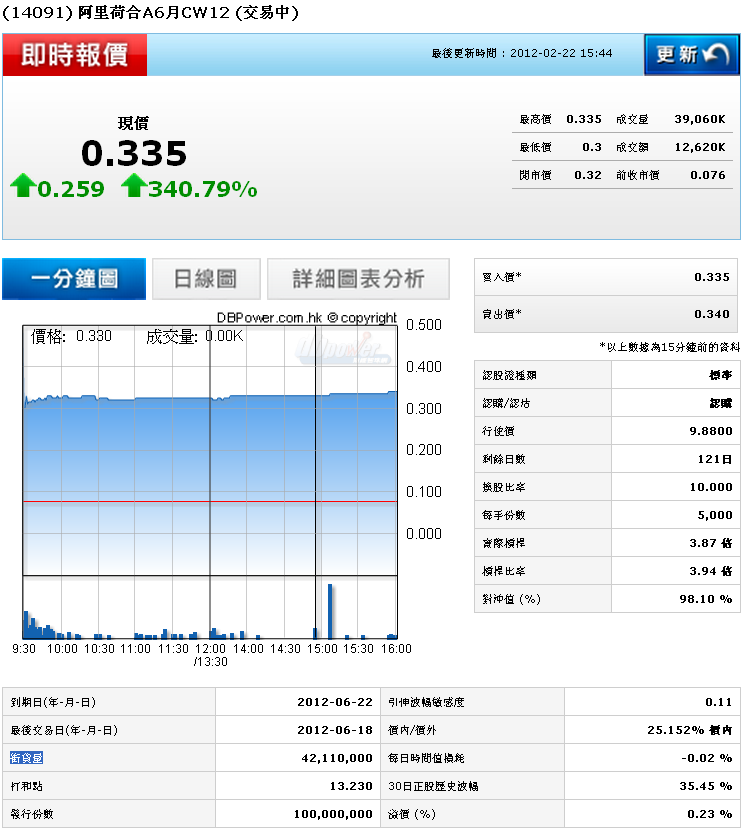
Task: Switch to the 一分鐘圖 chart tab
Action: pyautogui.click(x=74, y=279)
